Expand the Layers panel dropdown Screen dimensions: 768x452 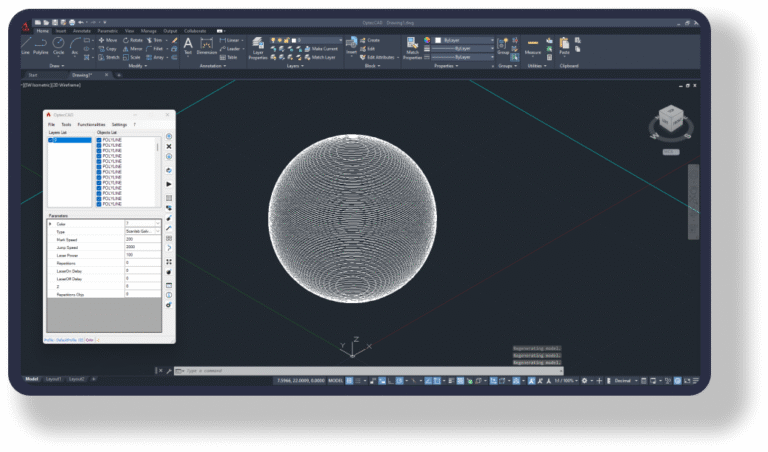pos(295,66)
